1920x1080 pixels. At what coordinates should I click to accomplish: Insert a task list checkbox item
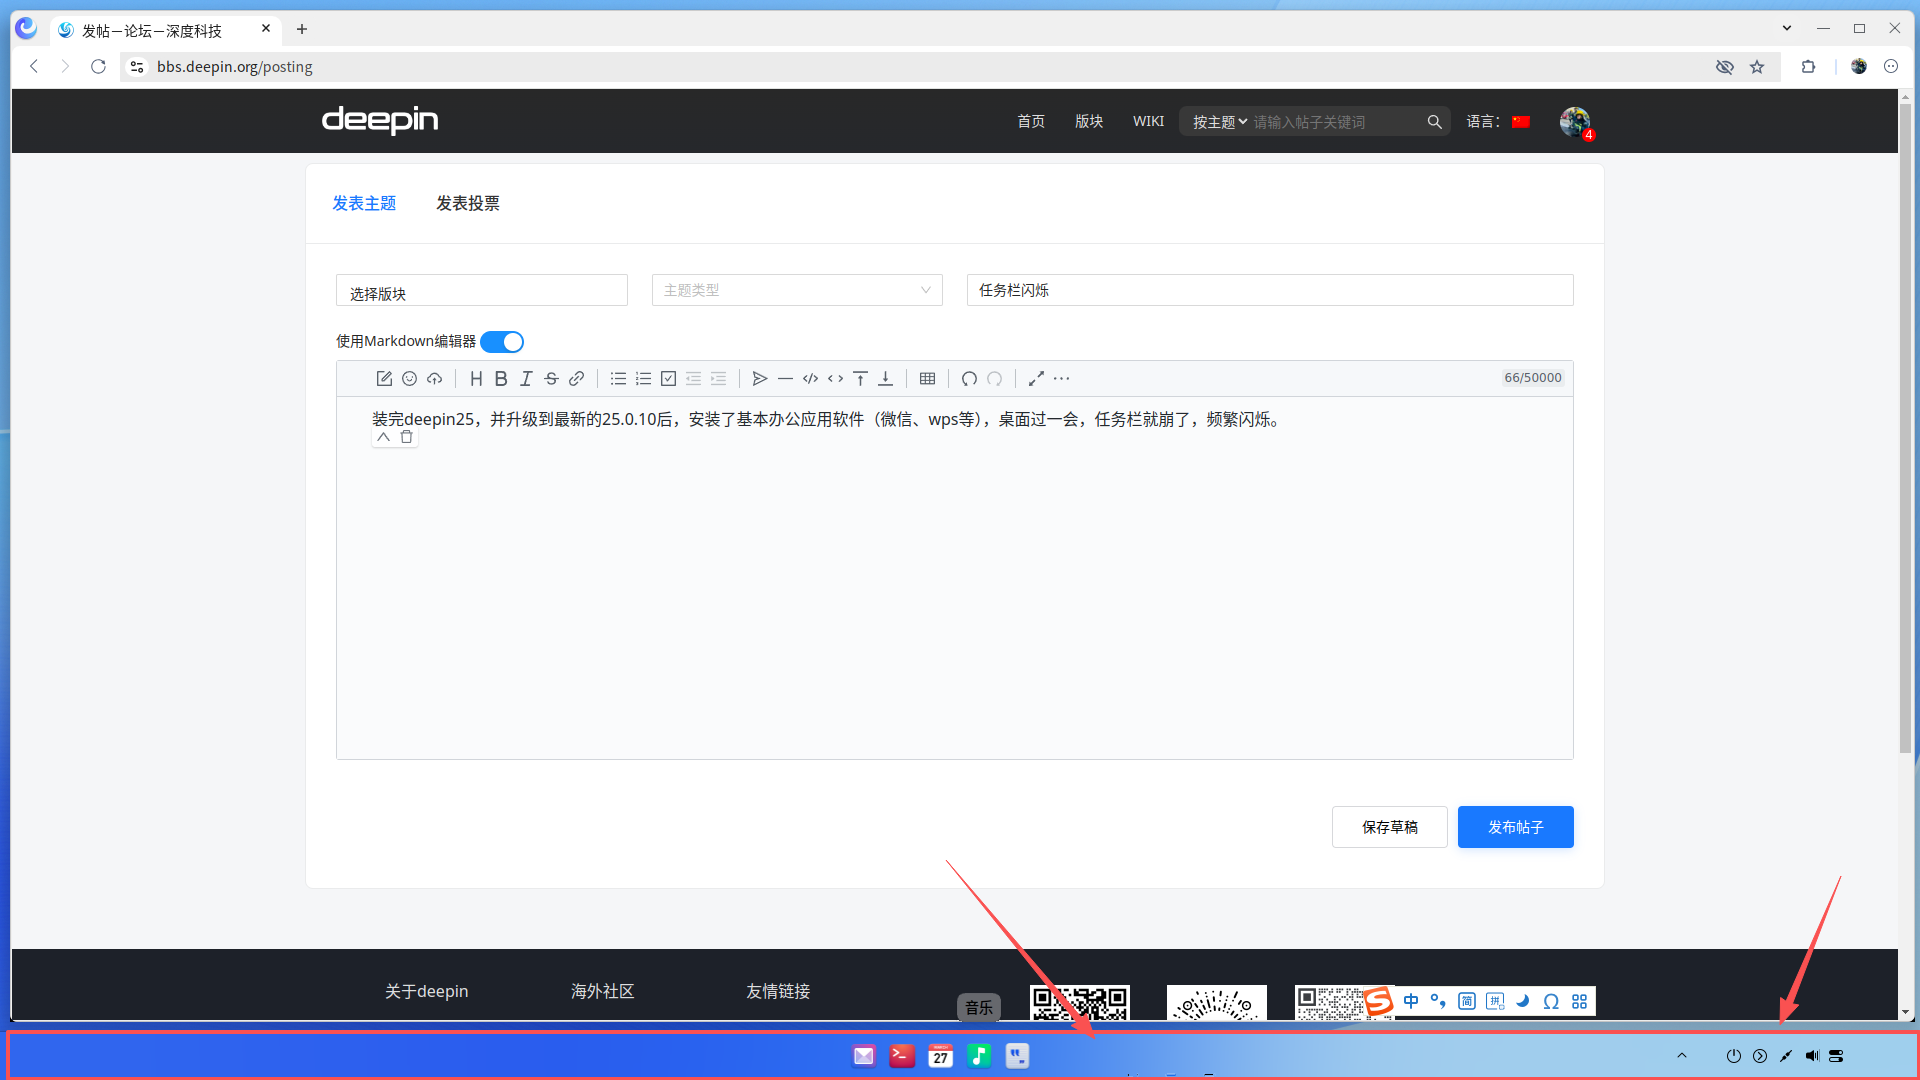click(668, 378)
